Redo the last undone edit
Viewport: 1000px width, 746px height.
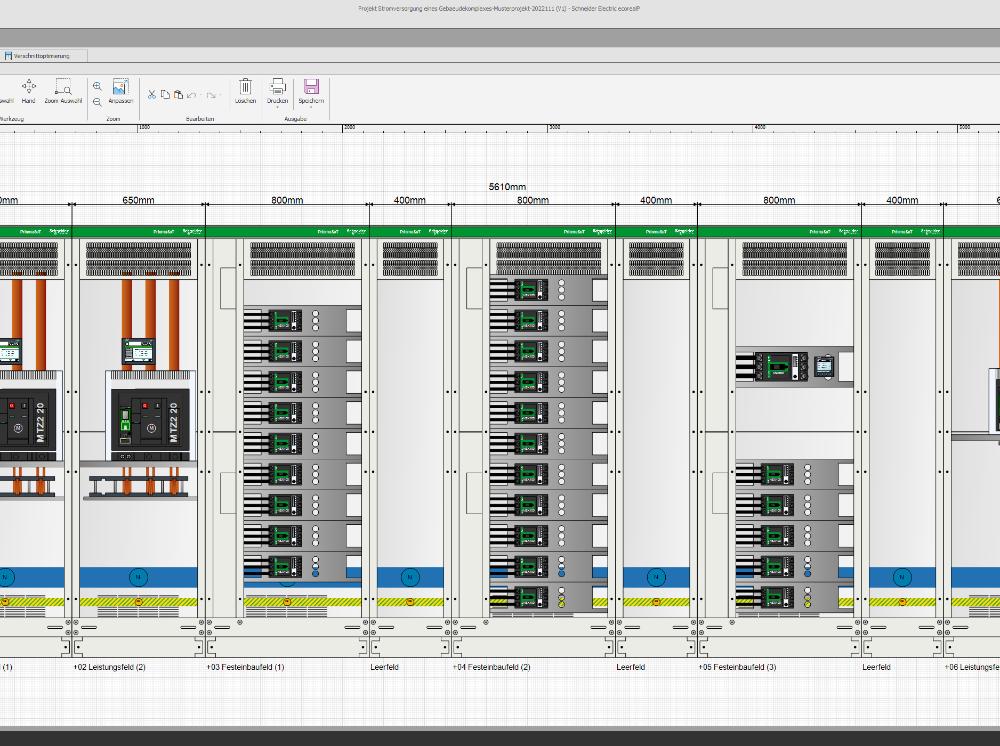[211, 95]
